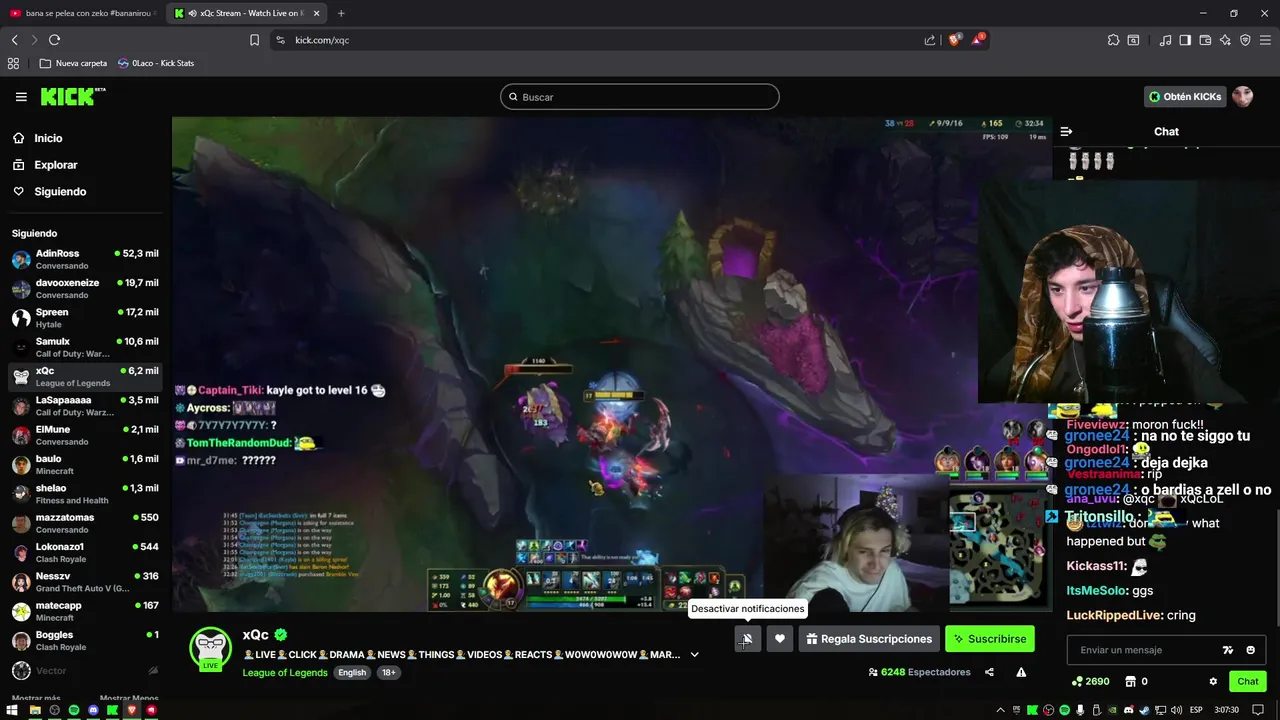Screen dimensions: 1280x720
Task: Open browser extensions puzzle icon
Action: pos(1113,40)
